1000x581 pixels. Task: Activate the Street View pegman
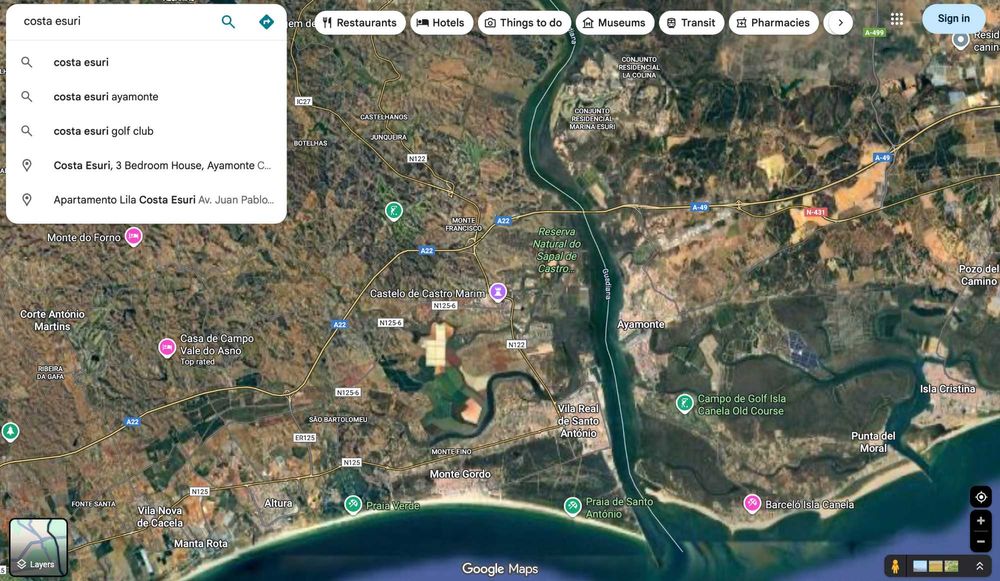[895, 566]
